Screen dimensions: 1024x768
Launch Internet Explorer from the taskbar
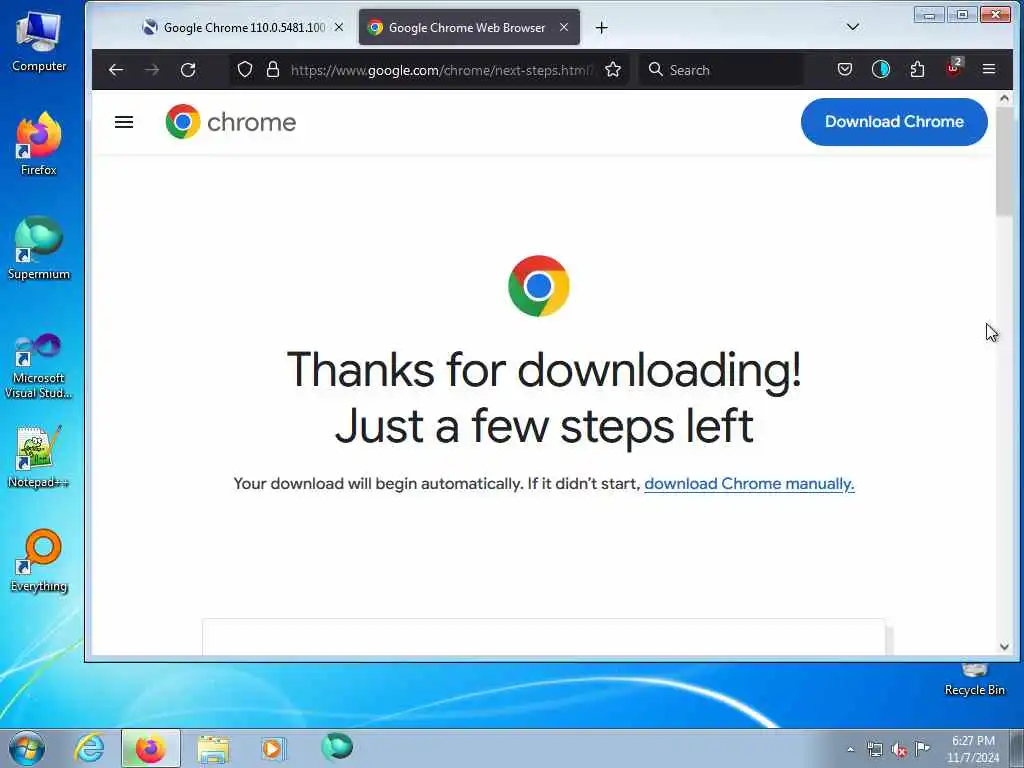tap(89, 748)
